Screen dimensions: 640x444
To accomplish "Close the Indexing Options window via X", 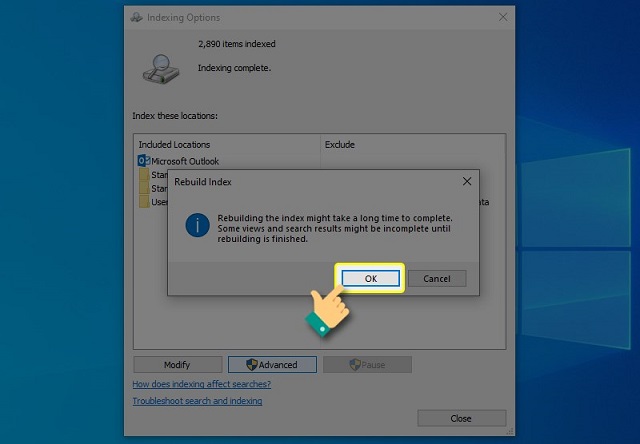I will (x=503, y=17).
